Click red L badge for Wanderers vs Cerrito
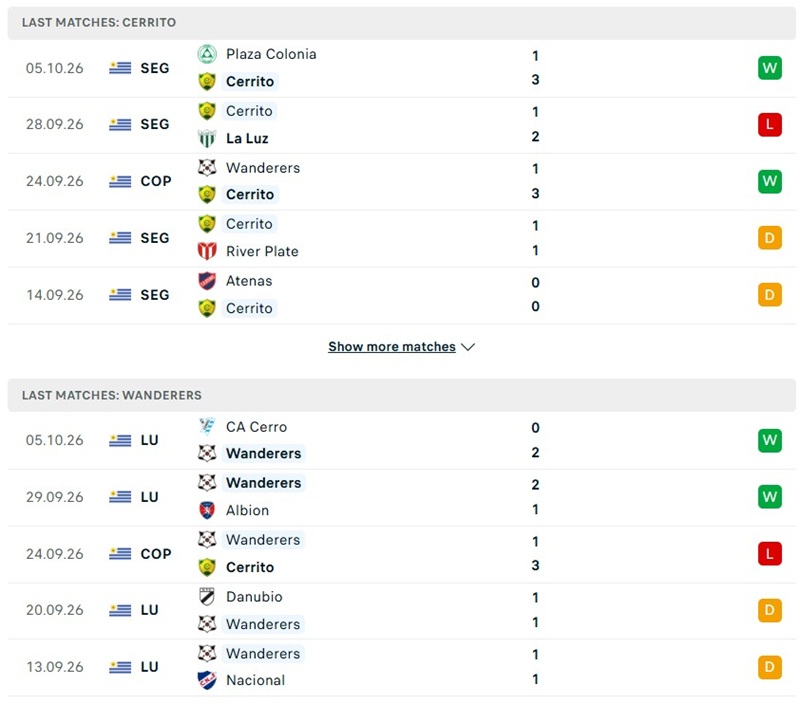The height and width of the screenshot is (704, 800). tap(769, 554)
